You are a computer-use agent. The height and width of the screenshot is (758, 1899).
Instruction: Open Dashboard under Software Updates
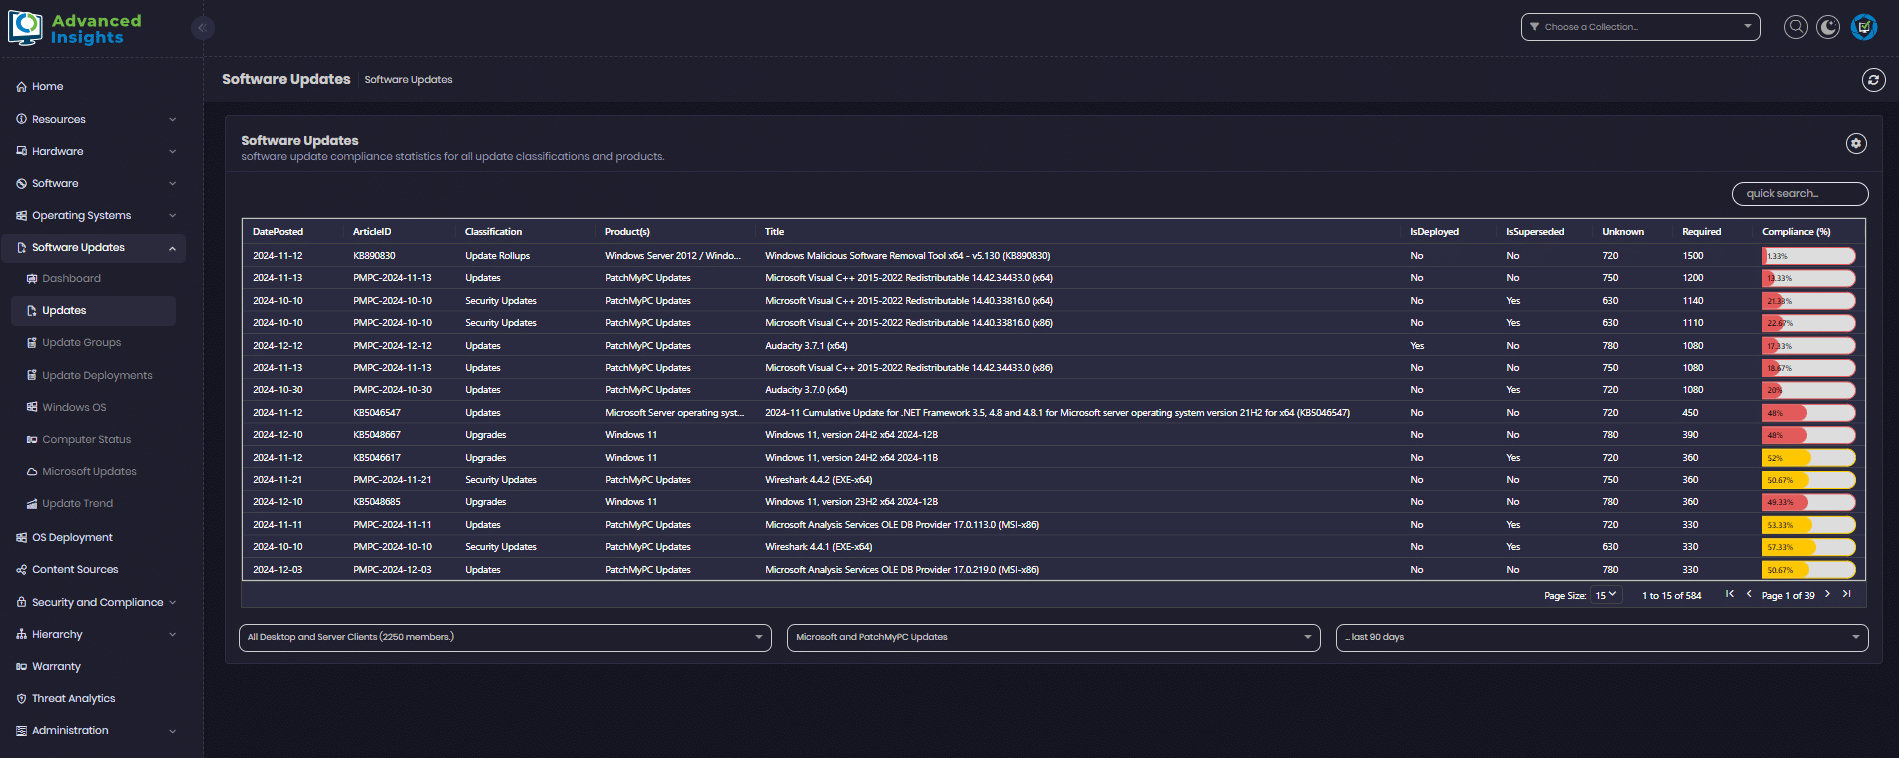click(x=71, y=279)
